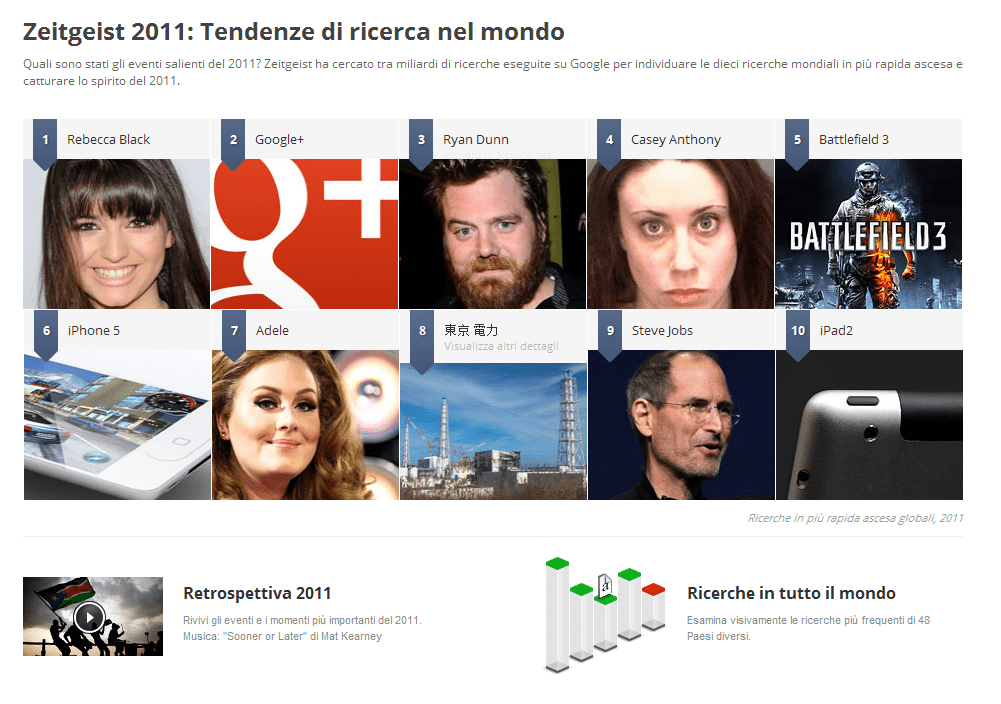This screenshot has height=704, width=1001.
Task: Click the Casey Anthony title label
Action: (675, 139)
